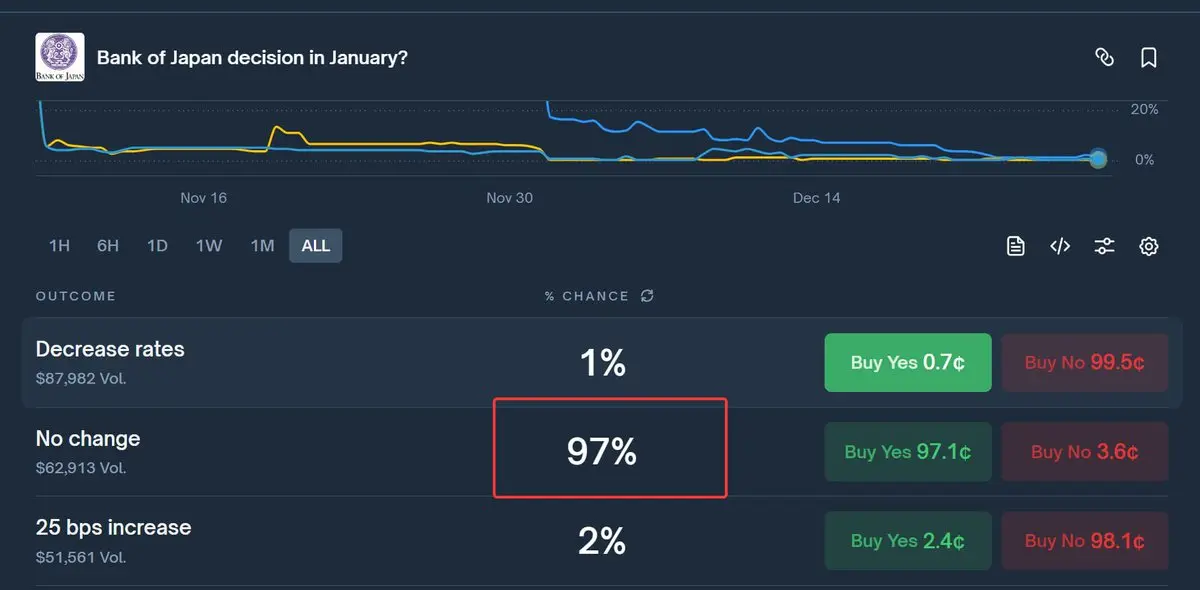The image size is (1200, 590).
Task: Buy Yes on Decrease rates at 0.7¢
Action: coord(907,363)
